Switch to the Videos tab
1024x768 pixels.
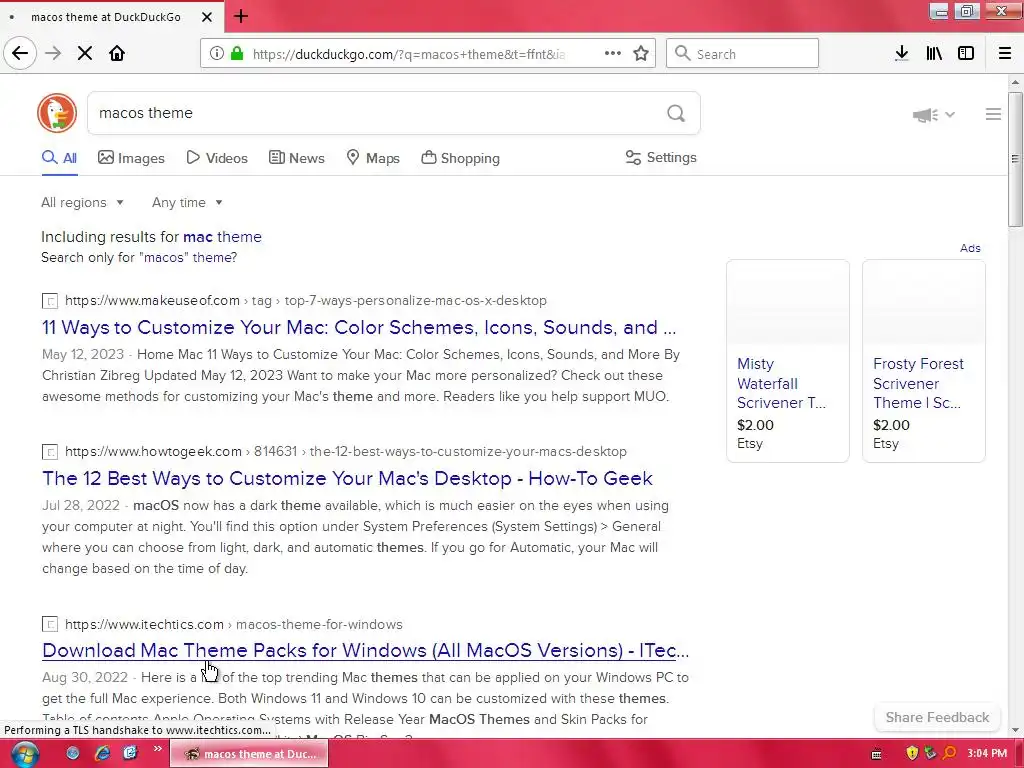pos(217,158)
